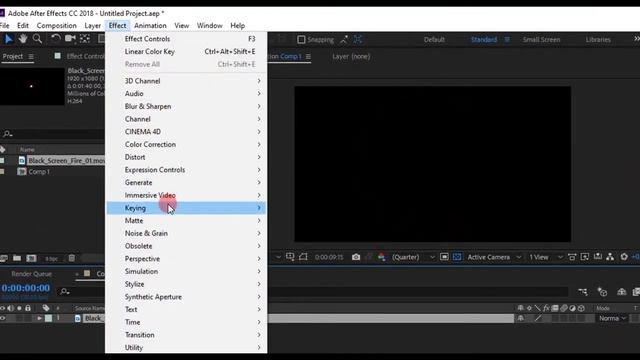Open the Comp Flowchart icon in viewer
Viewport: 640px width, 360px height.
pos(610,257)
